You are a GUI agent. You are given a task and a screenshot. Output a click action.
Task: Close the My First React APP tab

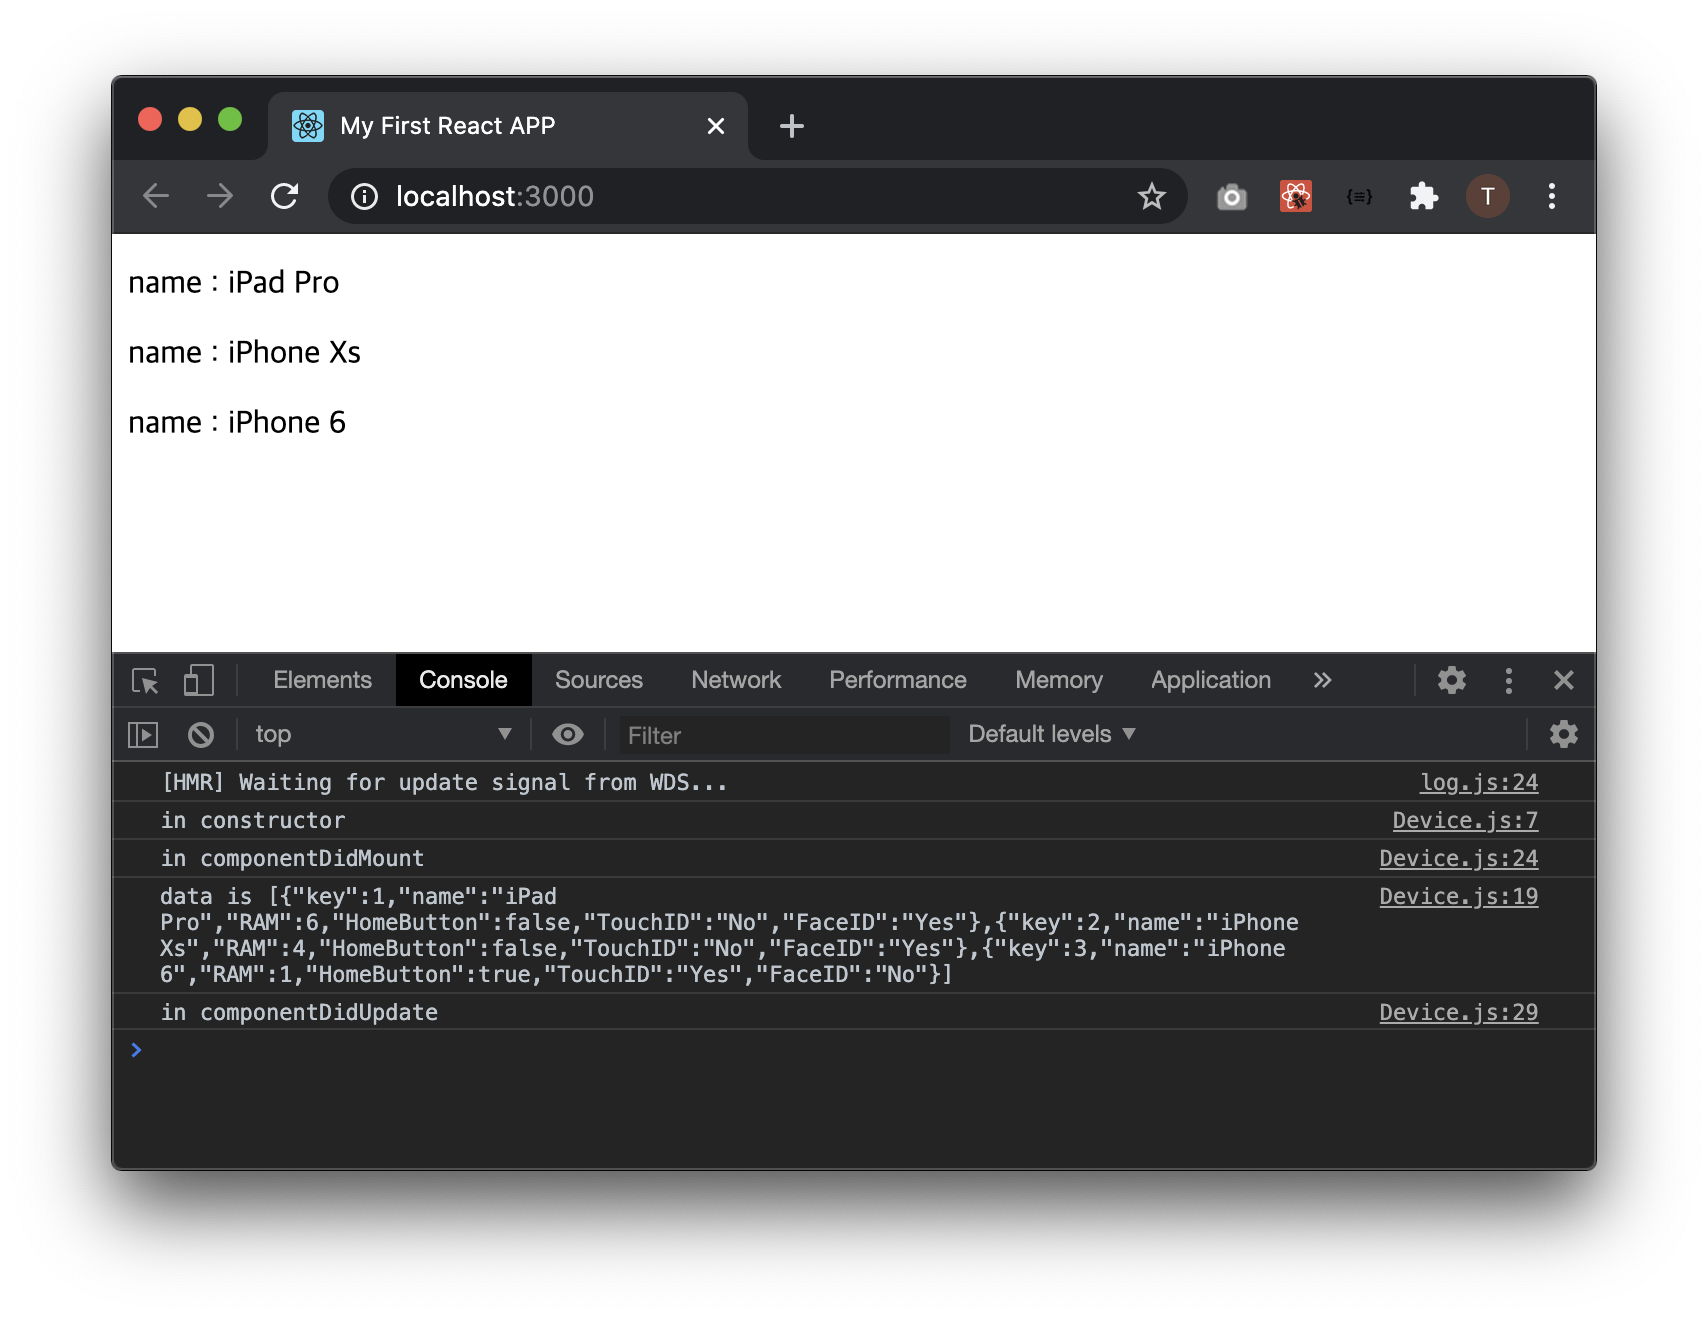click(x=716, y=126)
